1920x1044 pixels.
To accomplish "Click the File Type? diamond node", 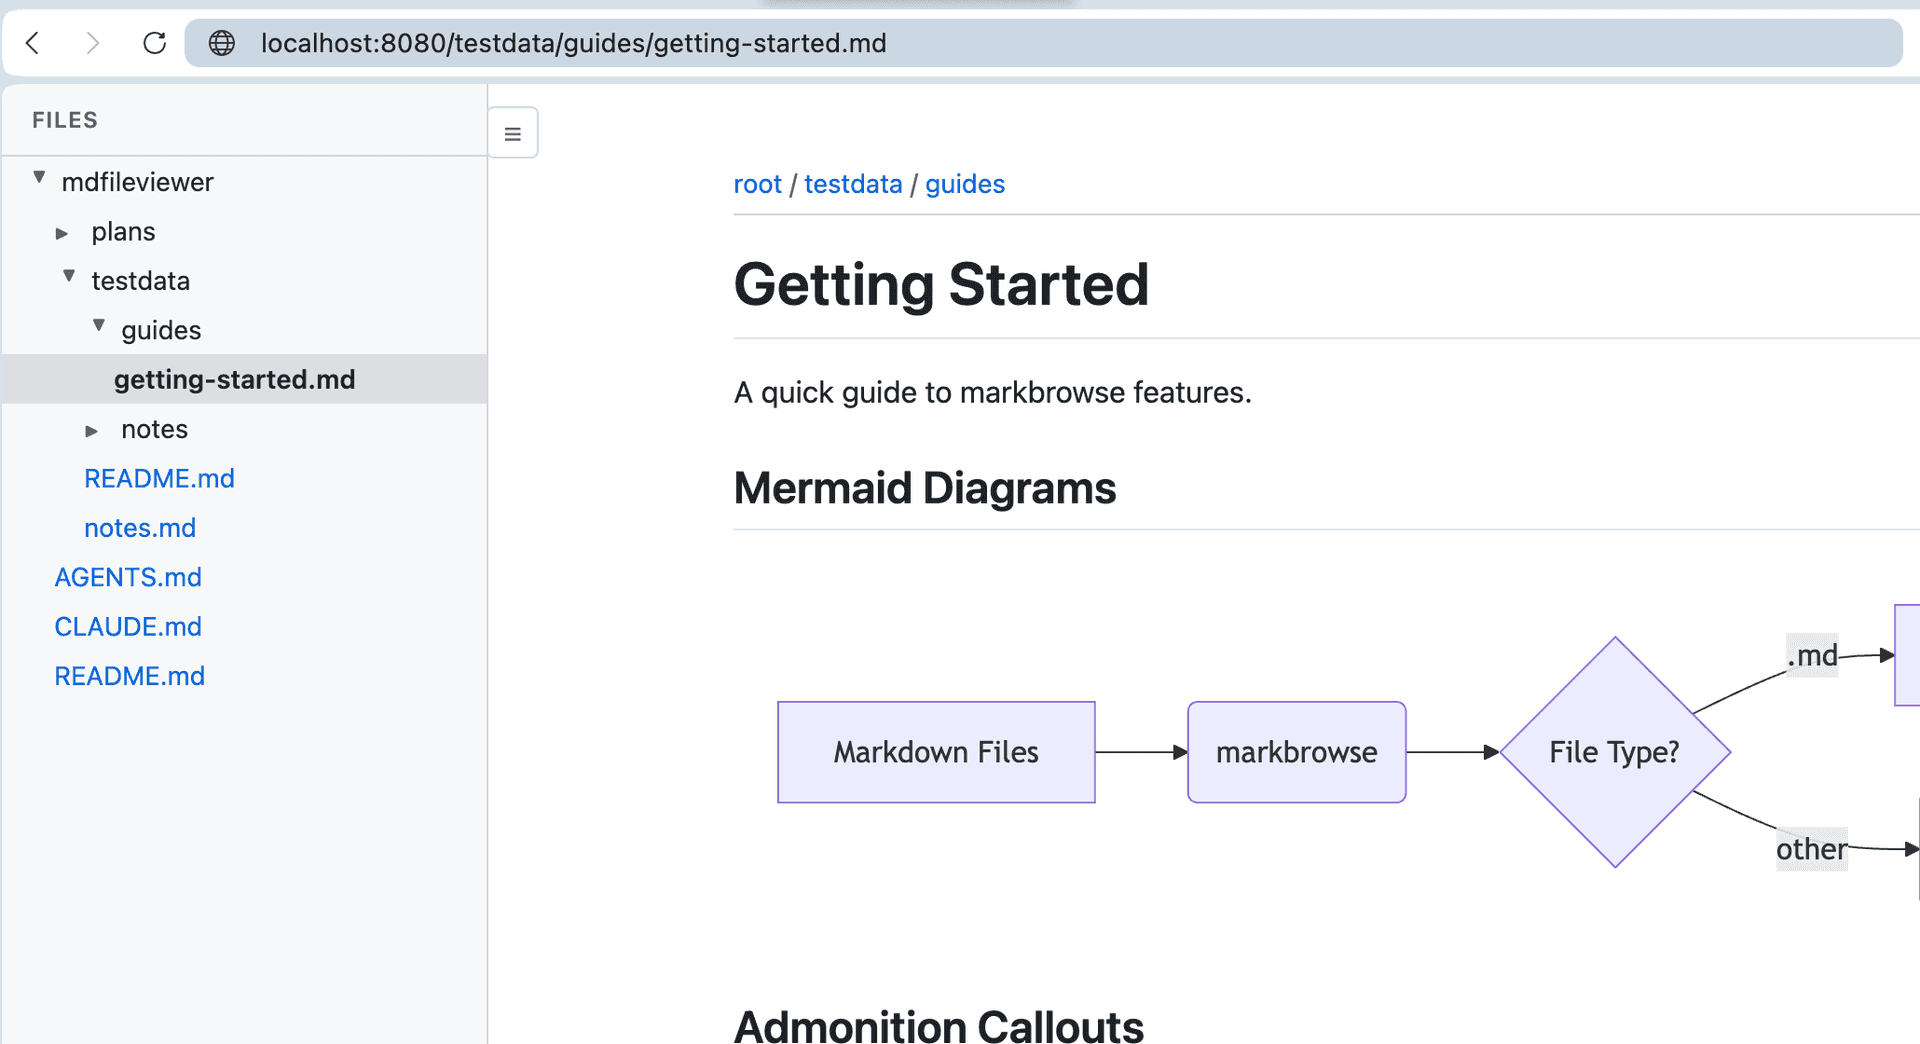I will [x=1615, y=752].
